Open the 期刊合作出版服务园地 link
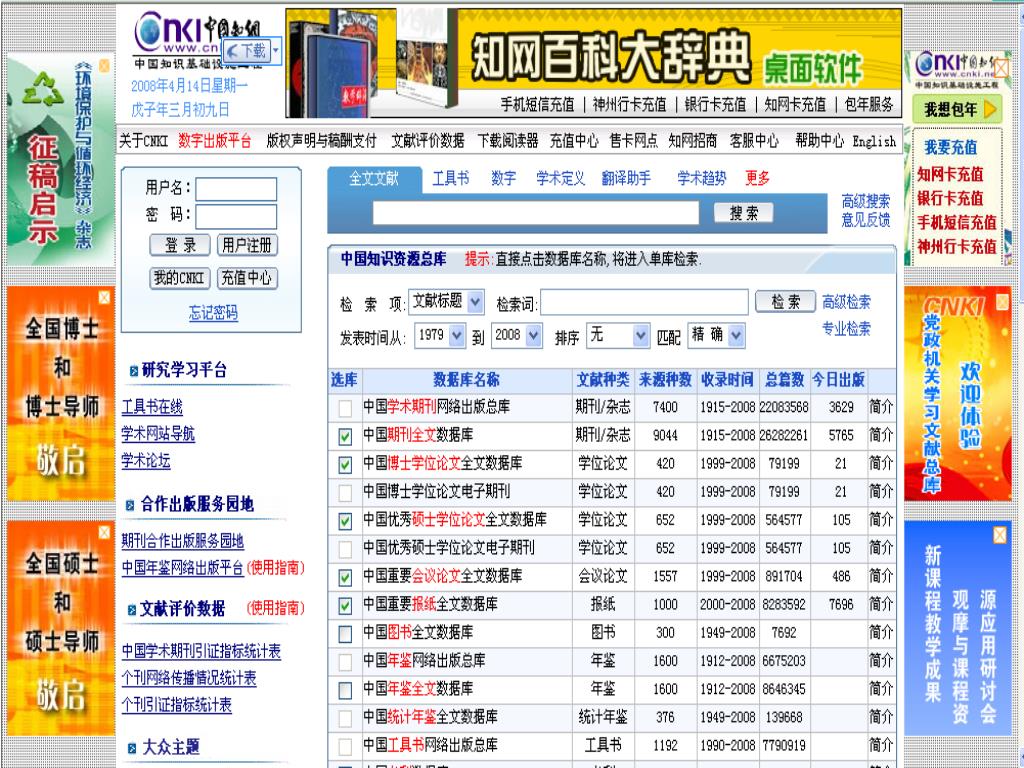The width and height of the screenshot is (1024, 768). point(183,541)
